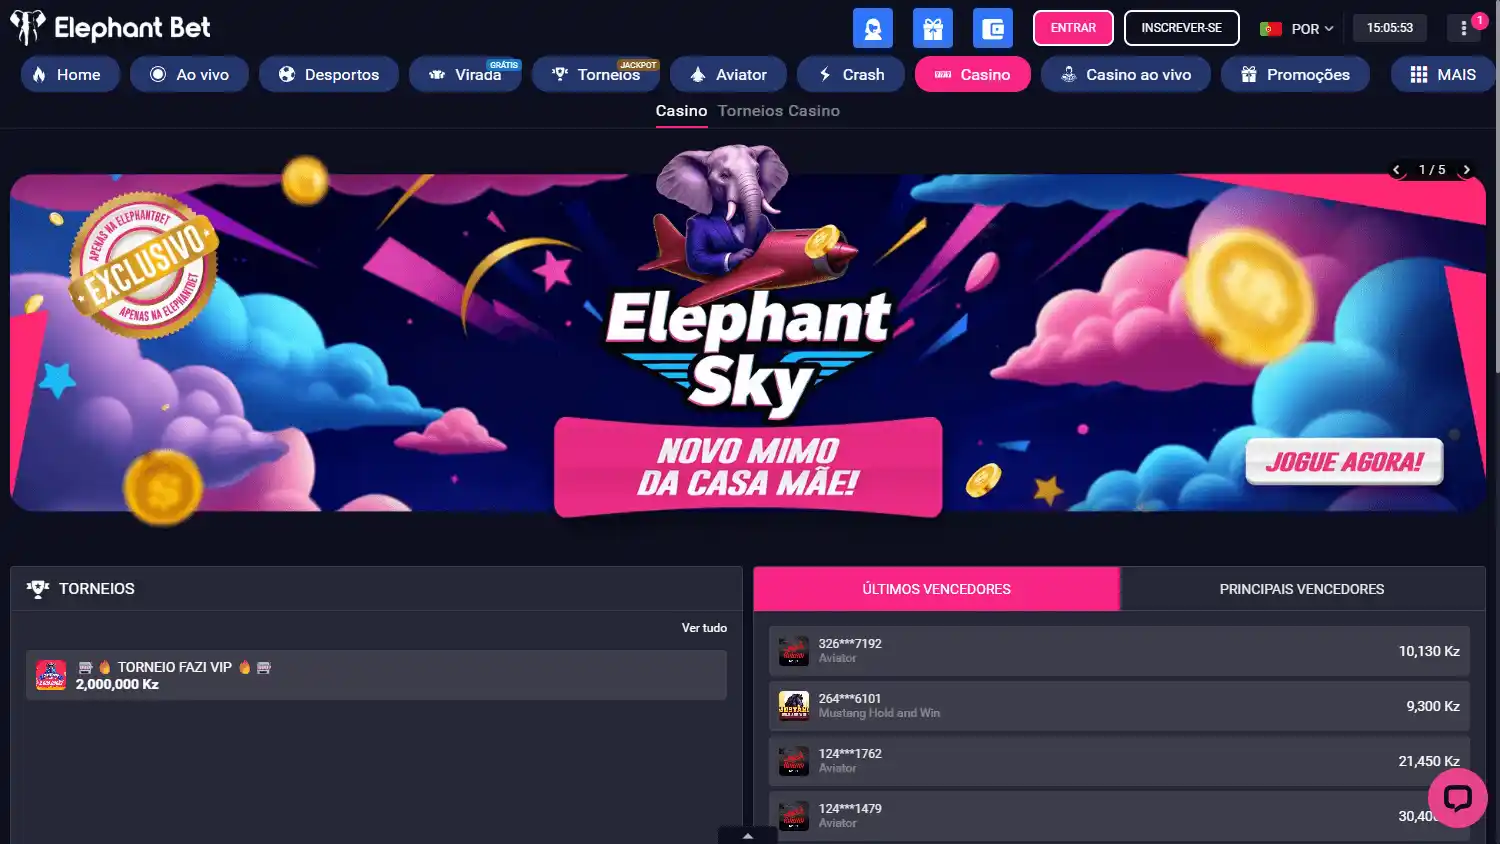
Task: Click the ENTRAR login button
Action: [1073, 28]
